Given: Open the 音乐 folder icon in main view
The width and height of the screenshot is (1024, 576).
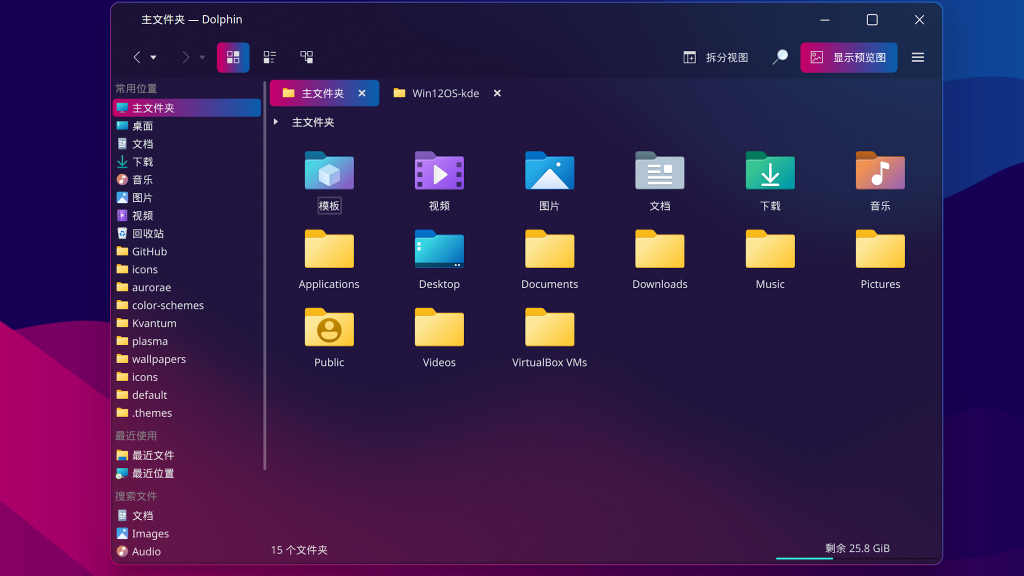Looking at the screenshot, I should (x=879, y=170).
